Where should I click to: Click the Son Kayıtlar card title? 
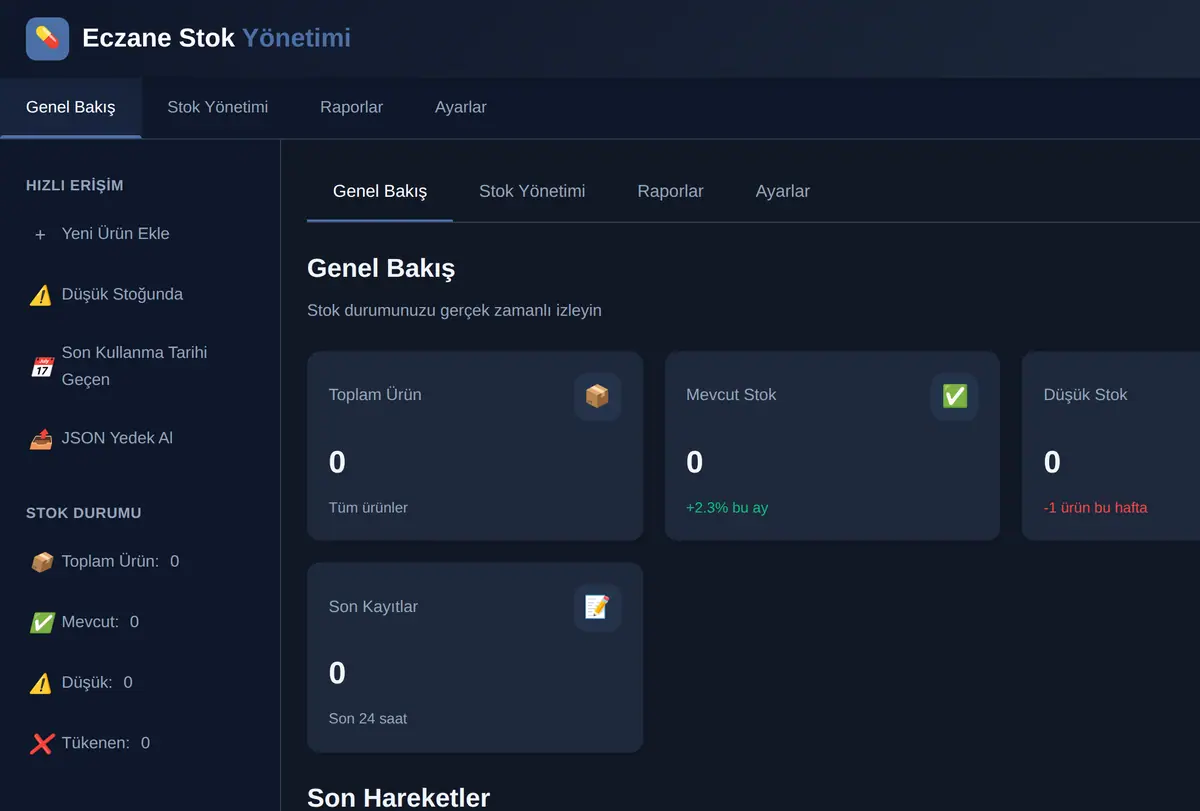coord(373,607)
